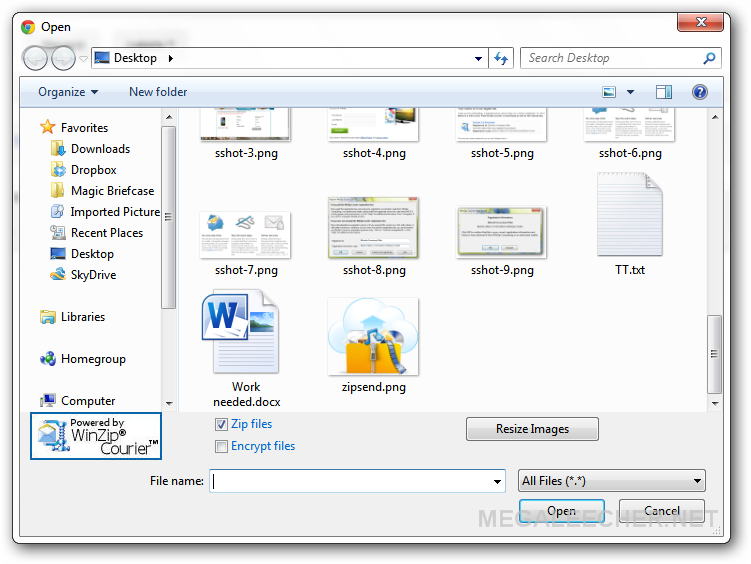Expand the Desktop breadcrumb arrow
This screenshot has height=564, width=751.
pyautogui.click(x=171, y=58)
